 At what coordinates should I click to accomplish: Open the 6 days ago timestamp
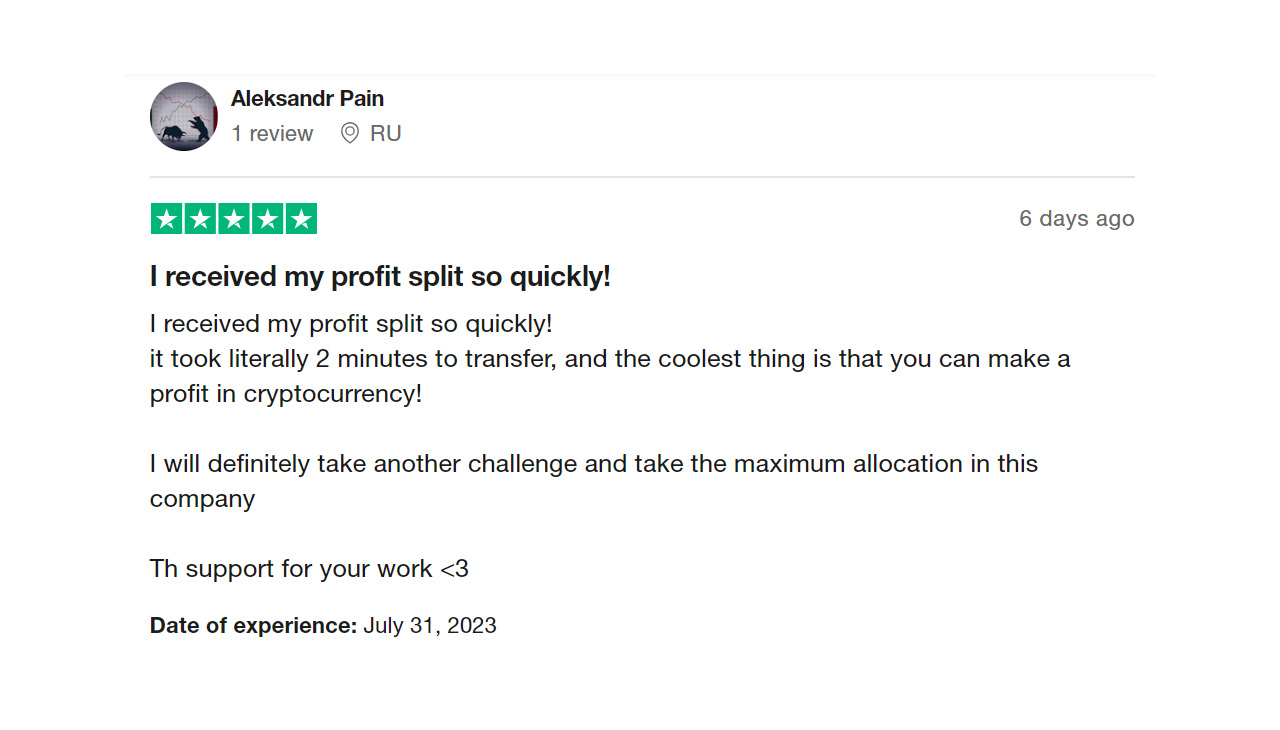pyautogui.click(x=1077, y=218)
